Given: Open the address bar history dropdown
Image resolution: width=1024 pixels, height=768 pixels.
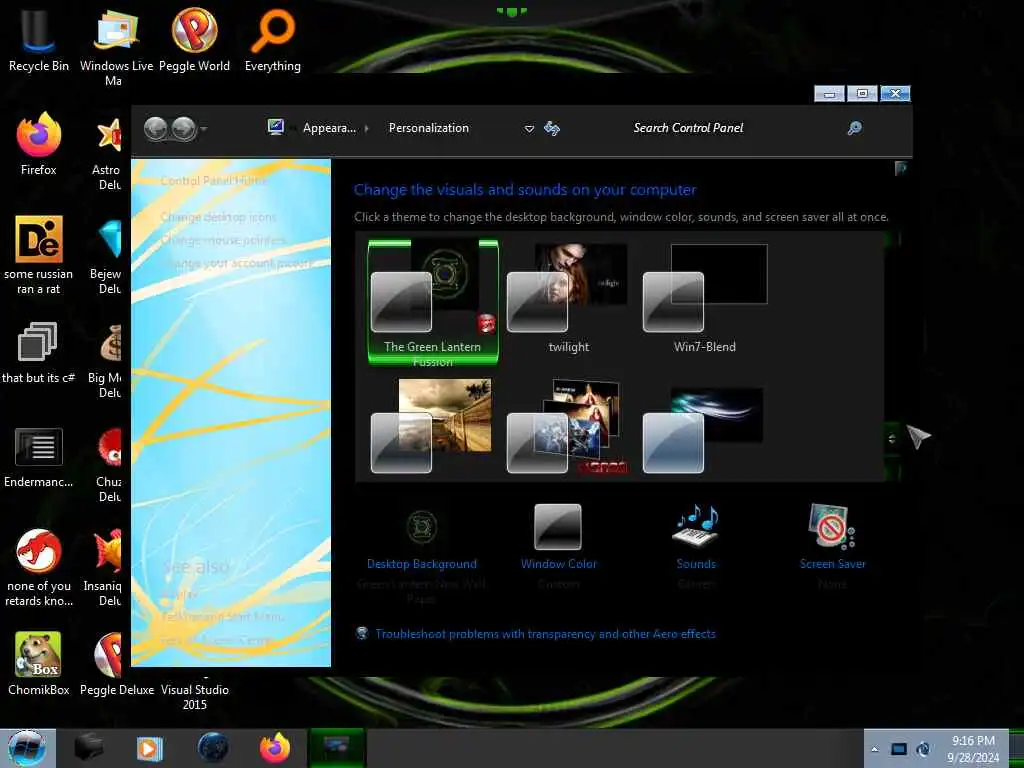Looking at the screenshot, I should [530, 129].
